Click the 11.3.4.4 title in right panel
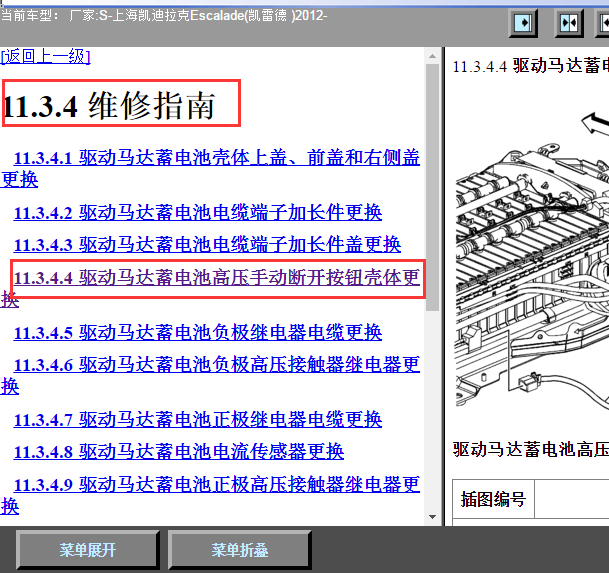 point(531,66)
